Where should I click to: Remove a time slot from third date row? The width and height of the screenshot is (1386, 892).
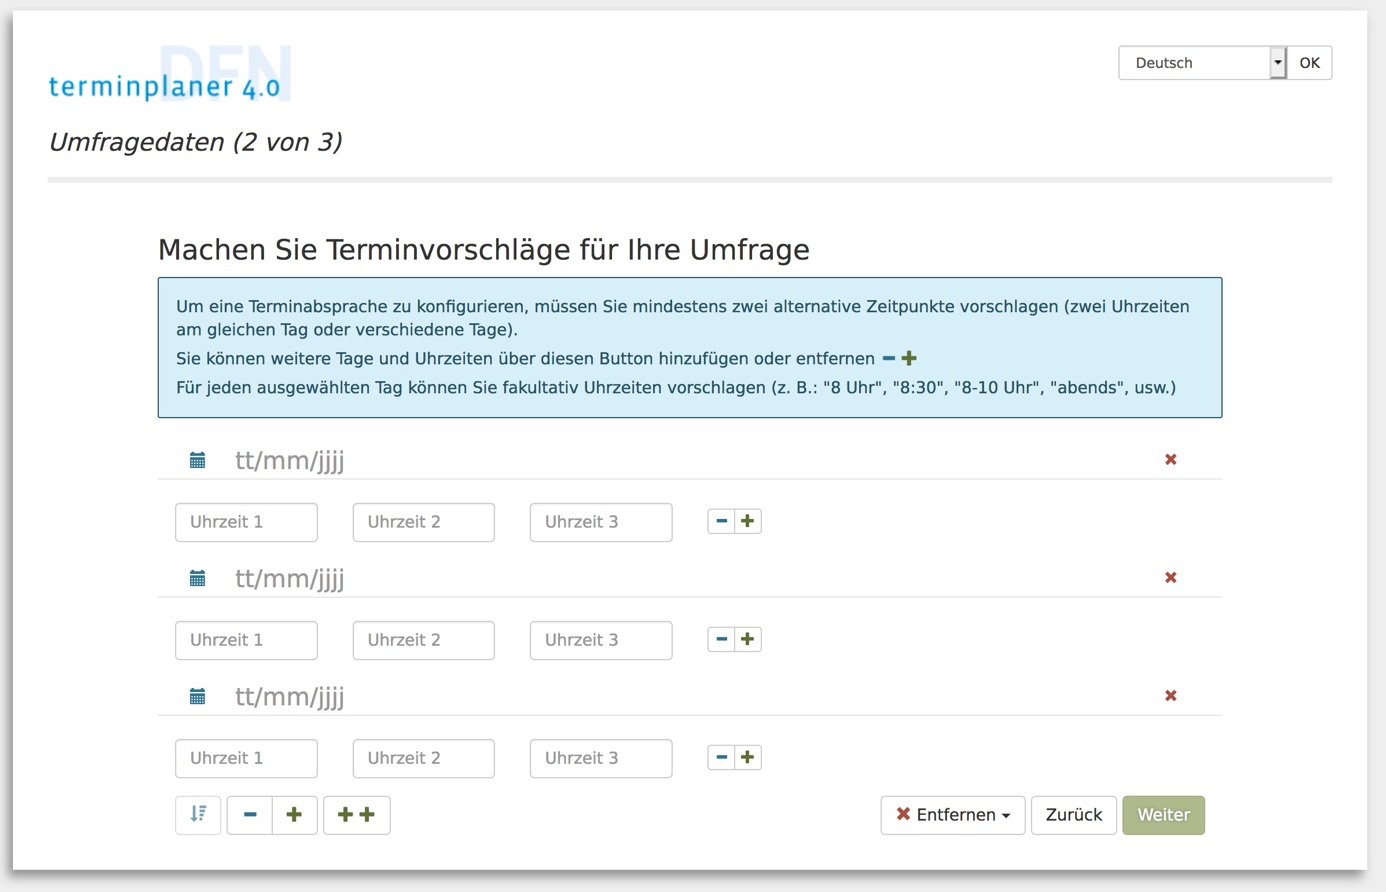(721, 757)
